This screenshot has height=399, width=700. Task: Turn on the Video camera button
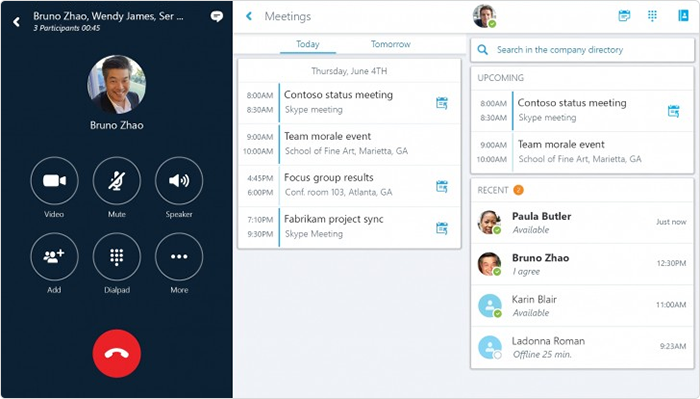[x=54, y=180]
